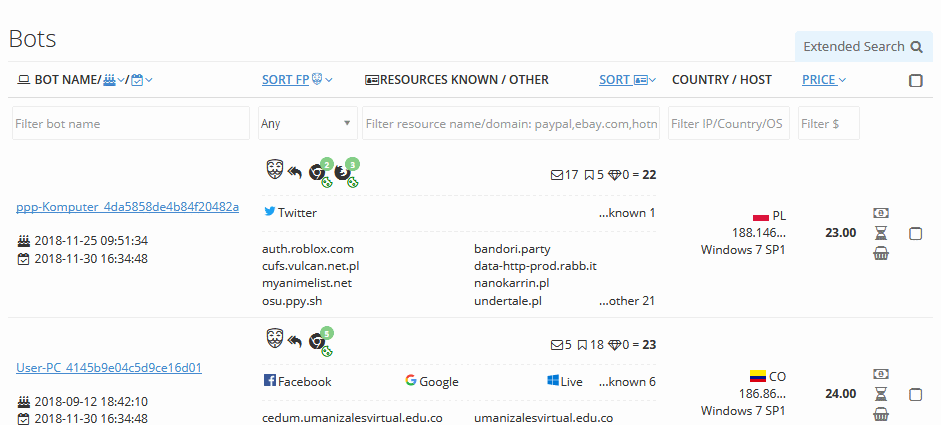Click the banknote icon in the ppp-Komputer row
This screenshot has height=425, width=941.
click(881, 213)
